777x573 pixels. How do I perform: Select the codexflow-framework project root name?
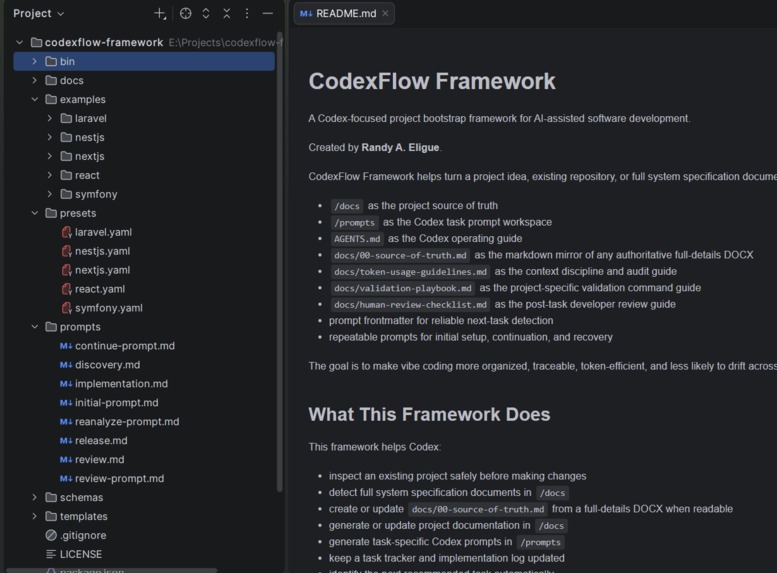(104, 43)
